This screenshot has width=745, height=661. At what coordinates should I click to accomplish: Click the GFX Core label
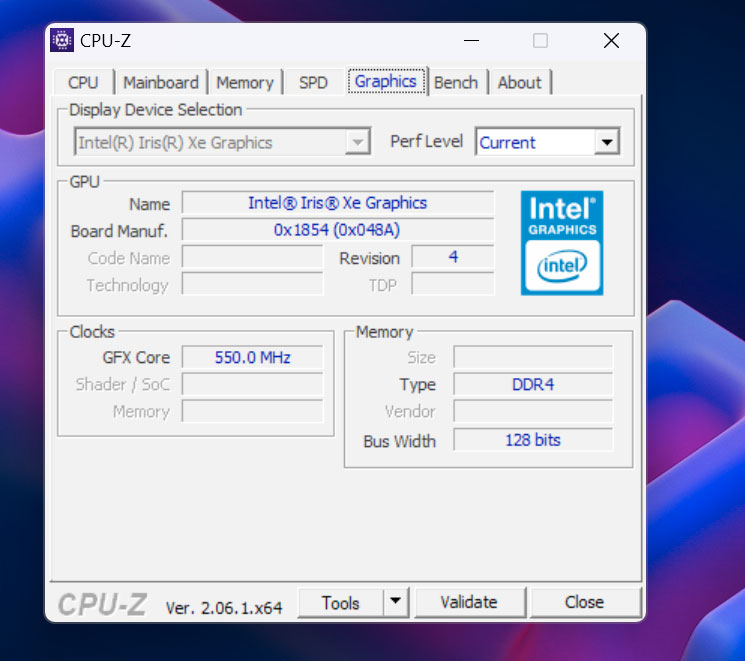click(136, 357)
